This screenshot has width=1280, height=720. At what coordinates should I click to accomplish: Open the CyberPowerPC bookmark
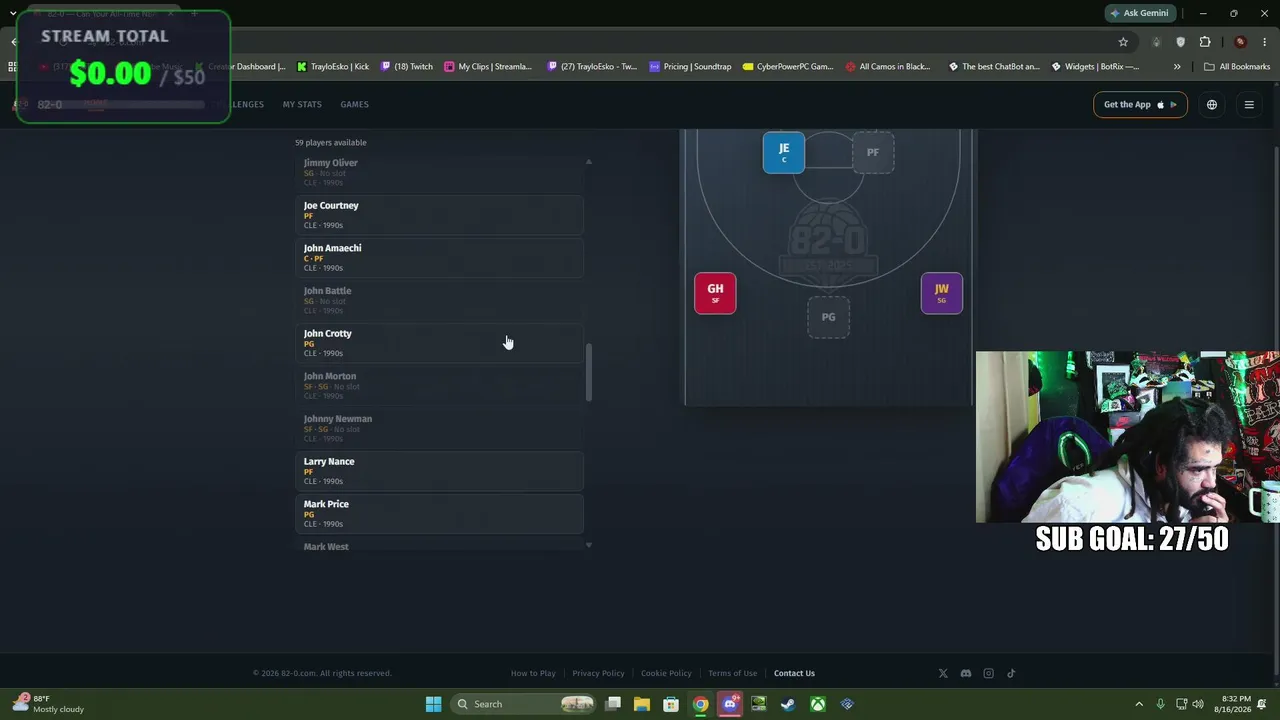pyautogui.click(x=788, y=67)
